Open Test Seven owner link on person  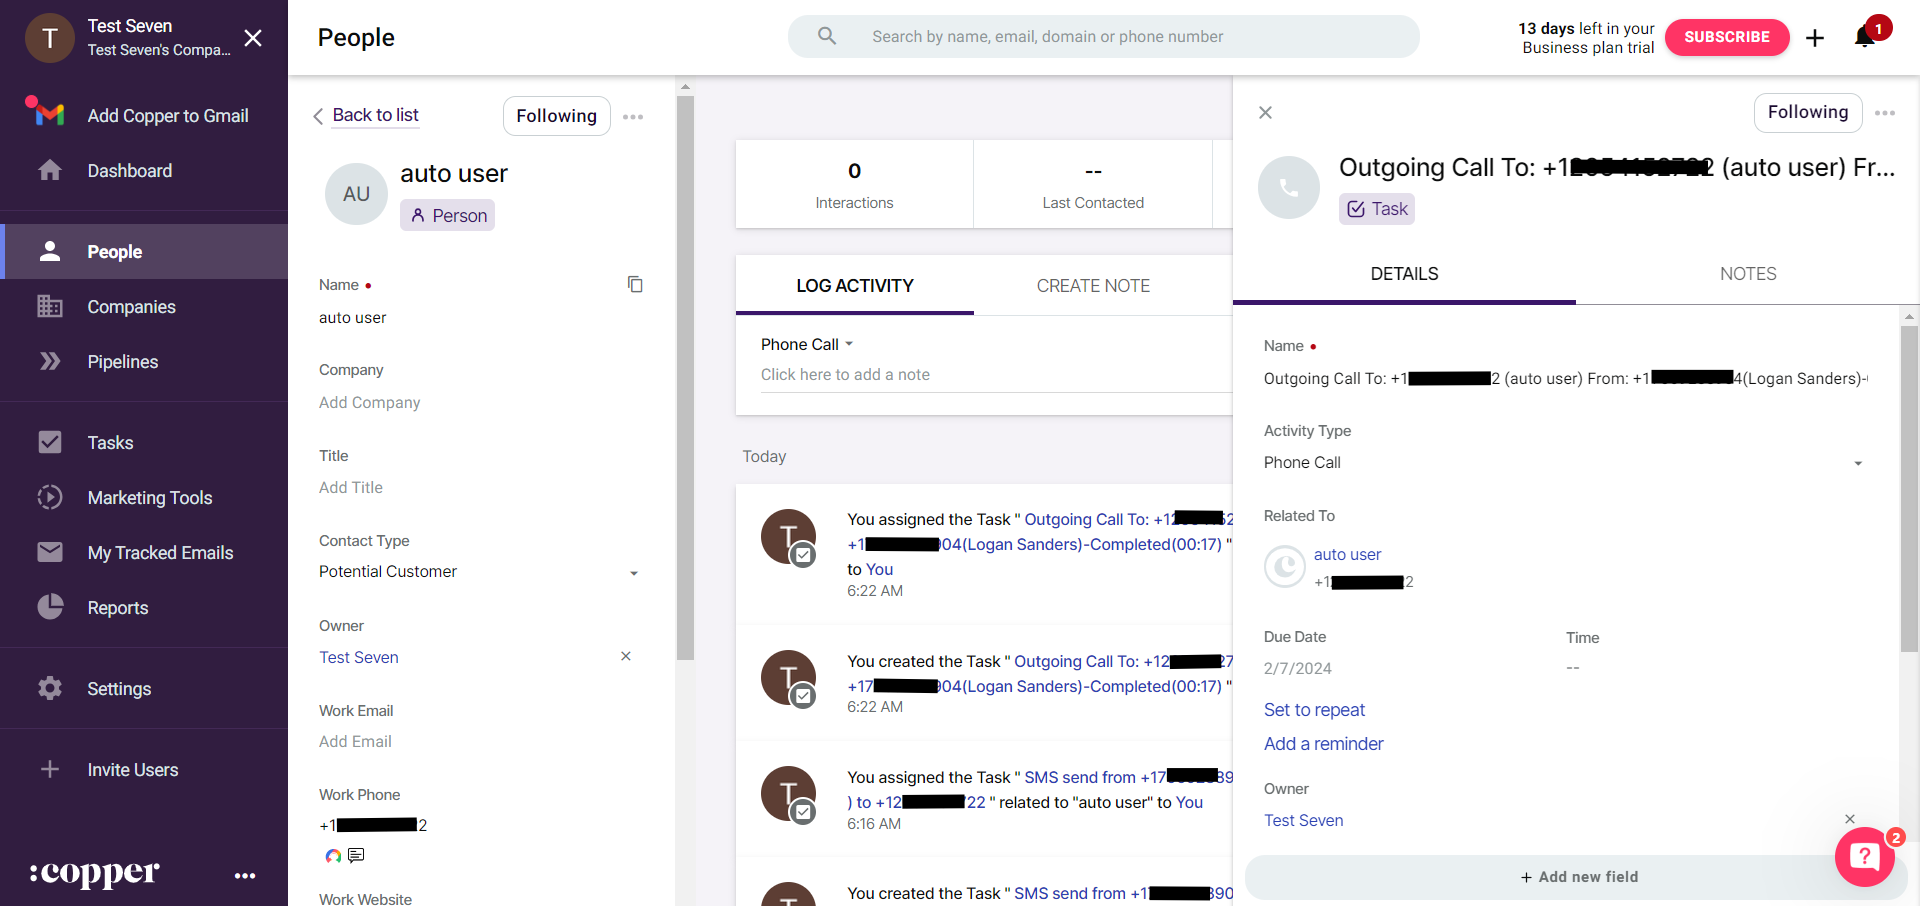point(358,657)
